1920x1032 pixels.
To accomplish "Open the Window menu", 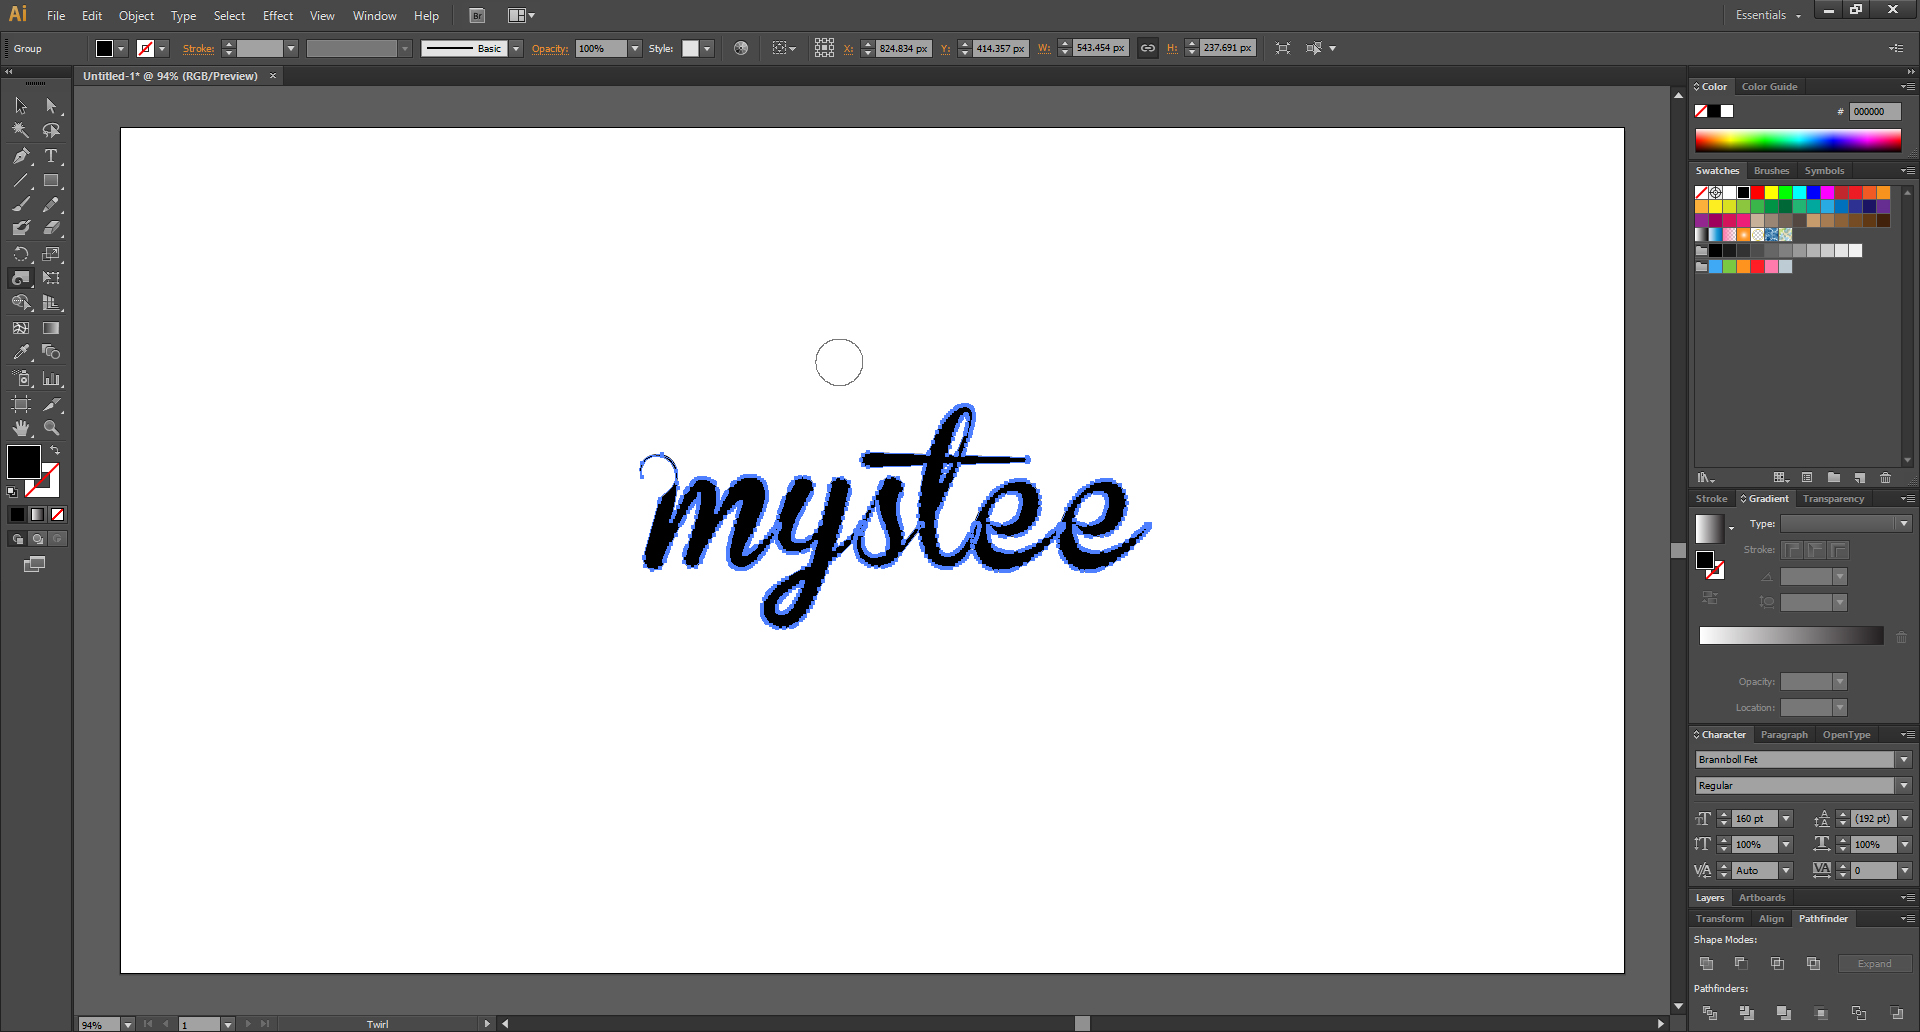I will [x=375, y=16].
